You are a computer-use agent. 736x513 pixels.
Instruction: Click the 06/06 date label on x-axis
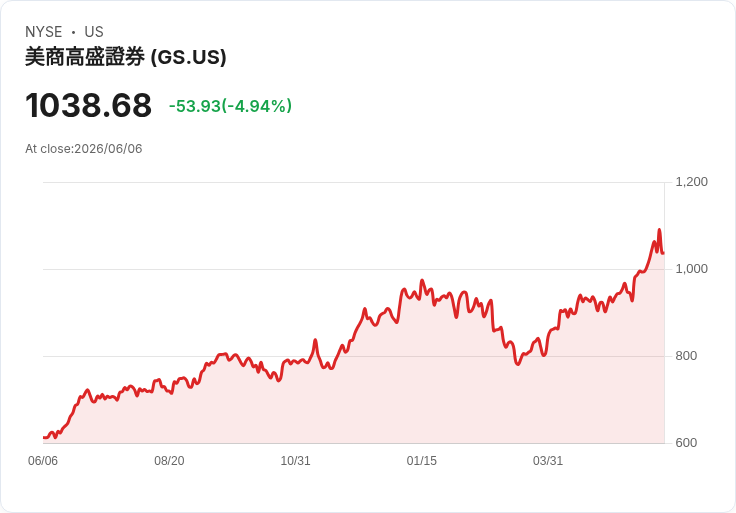(x=43, y=461)
